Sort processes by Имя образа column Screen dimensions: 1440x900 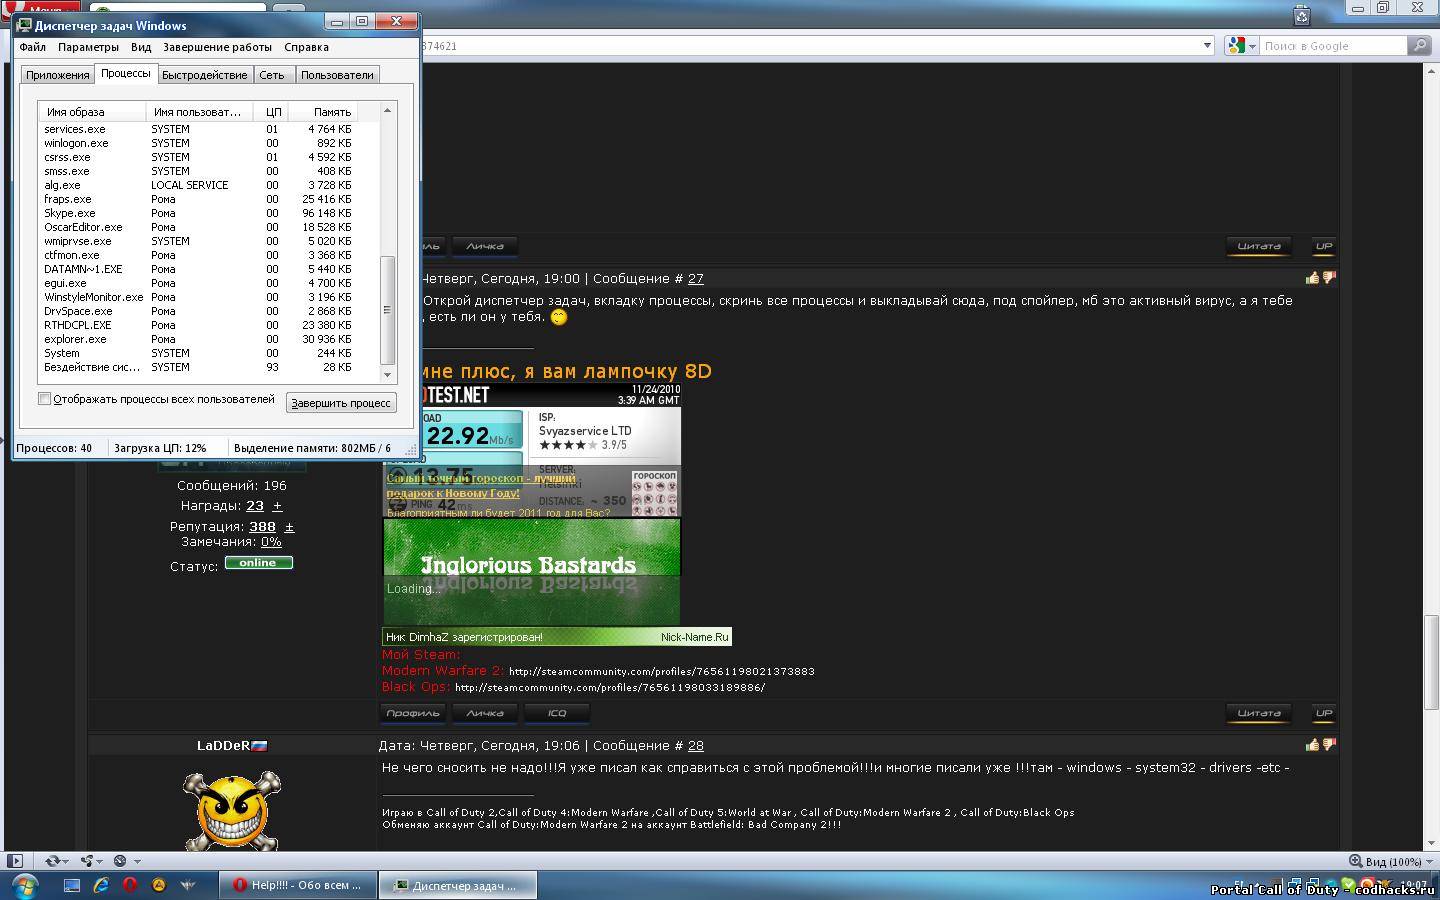pos(92,112)
